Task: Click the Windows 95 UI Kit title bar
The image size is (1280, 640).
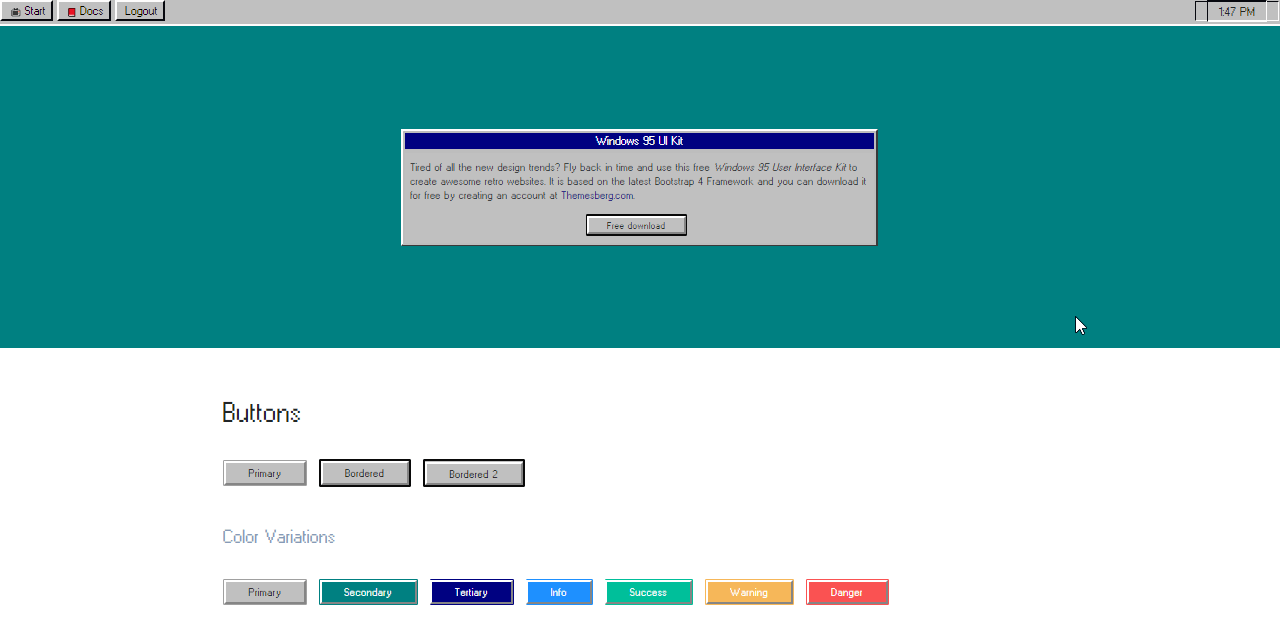Action: [639, 141]
